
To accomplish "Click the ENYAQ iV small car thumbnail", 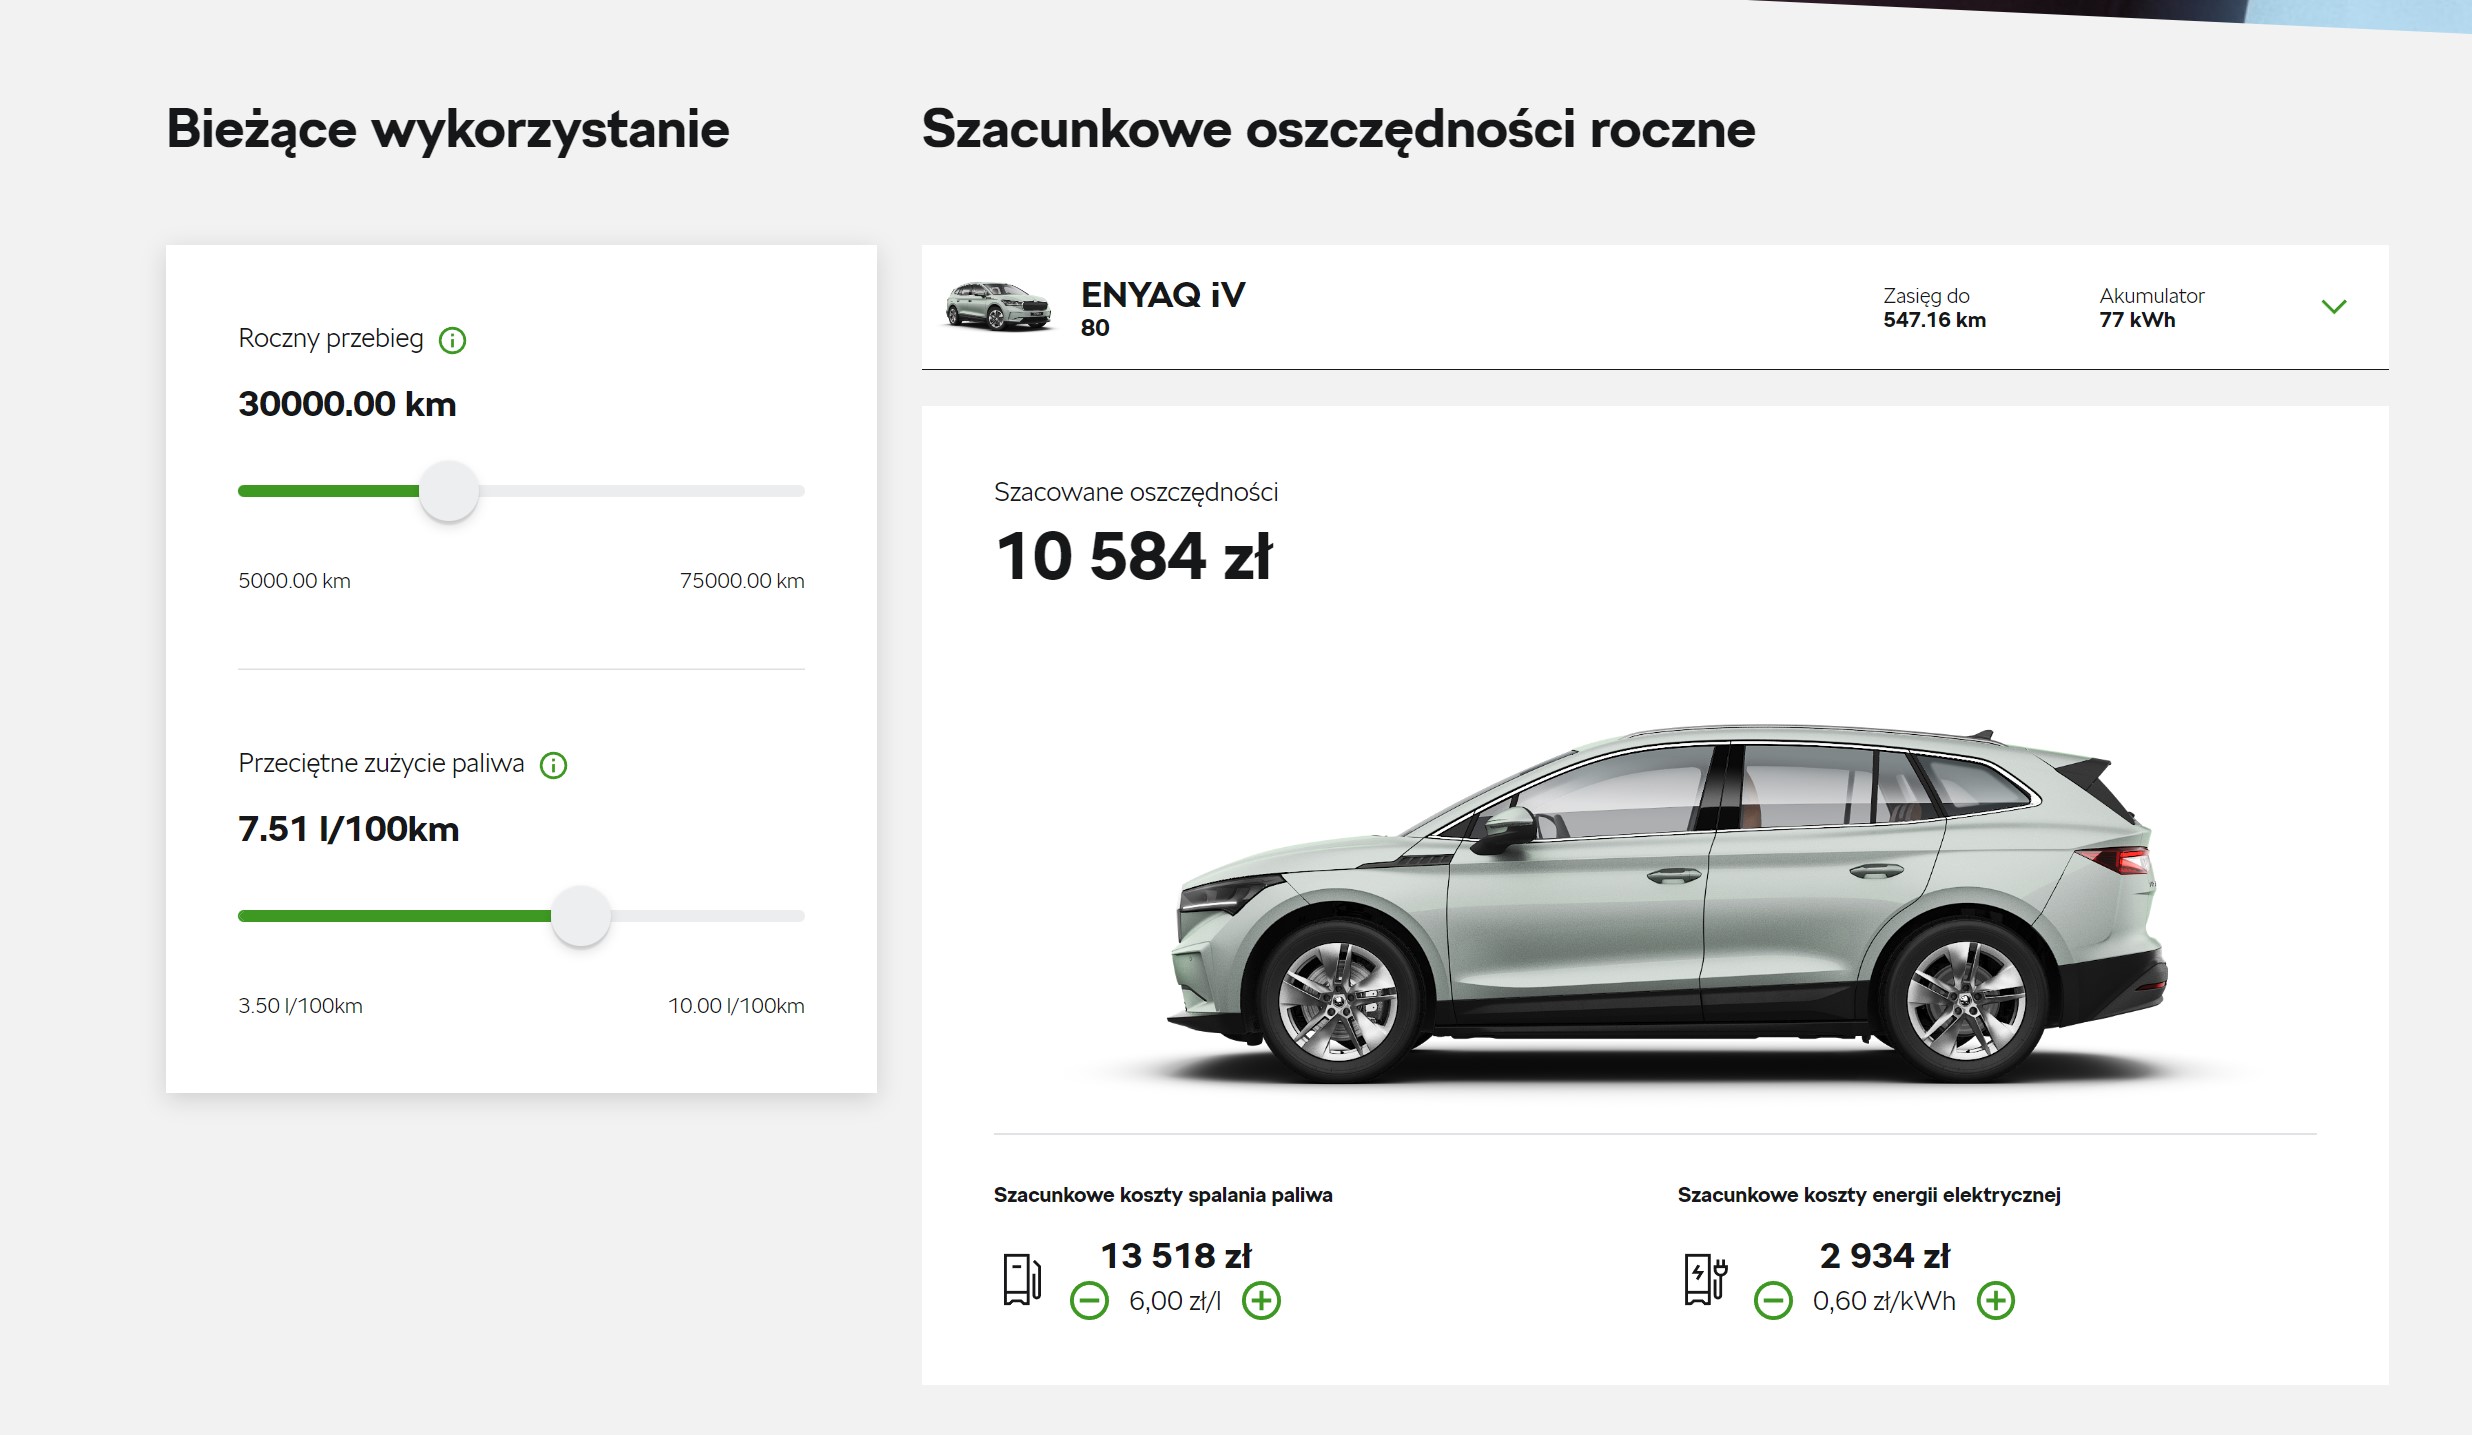I will click(x=998, y=306).
